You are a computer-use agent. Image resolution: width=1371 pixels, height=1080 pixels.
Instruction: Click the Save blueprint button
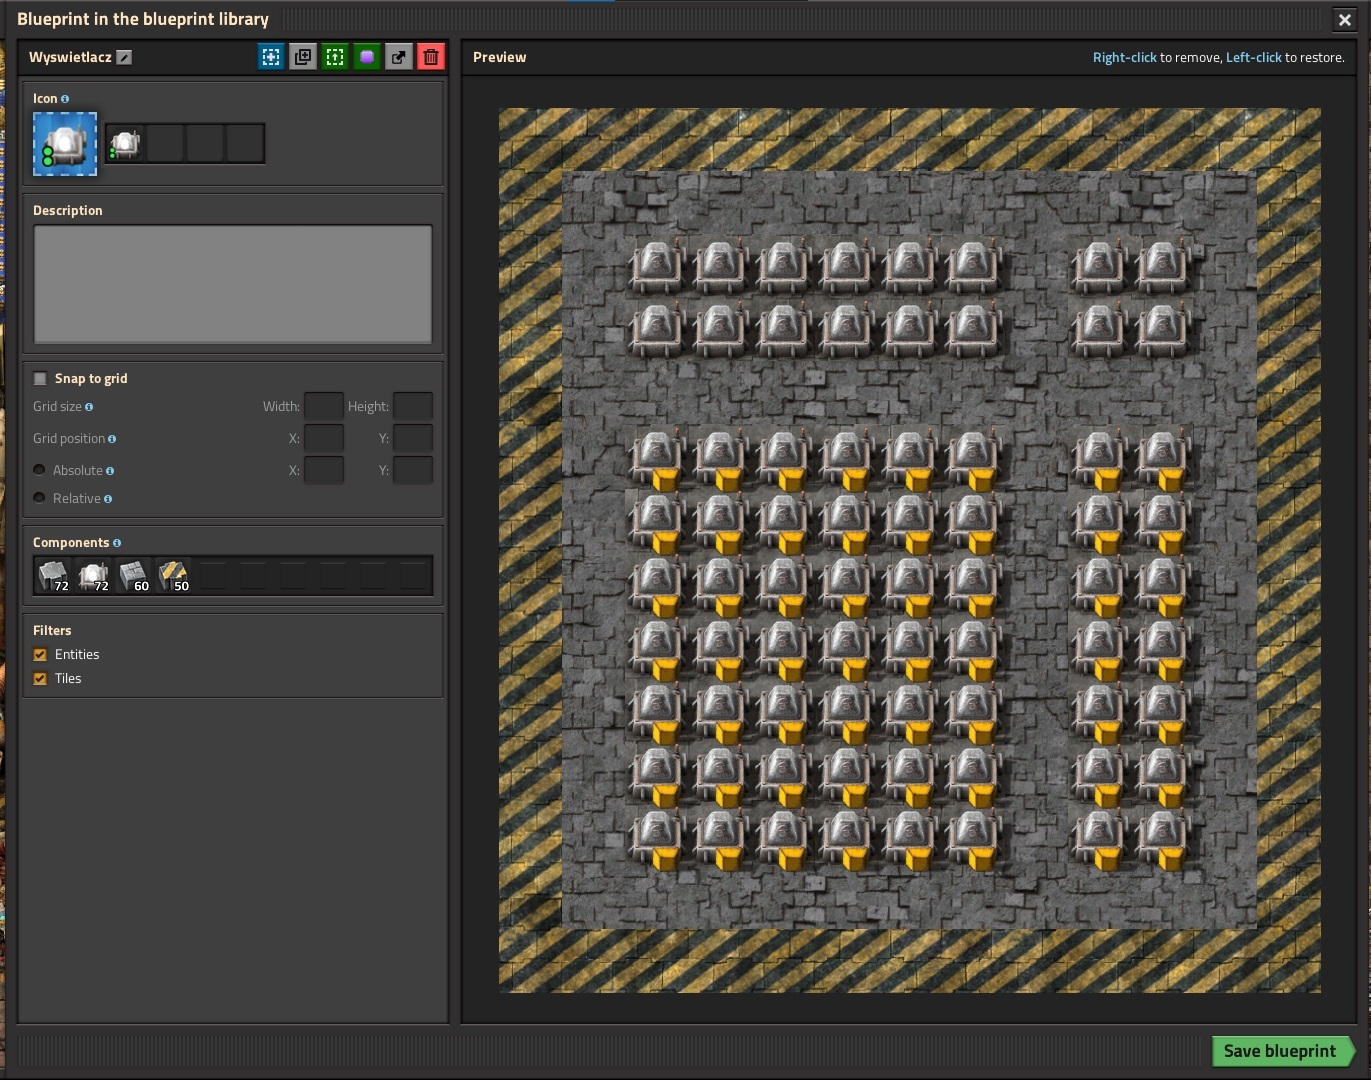(1279, 1051)
